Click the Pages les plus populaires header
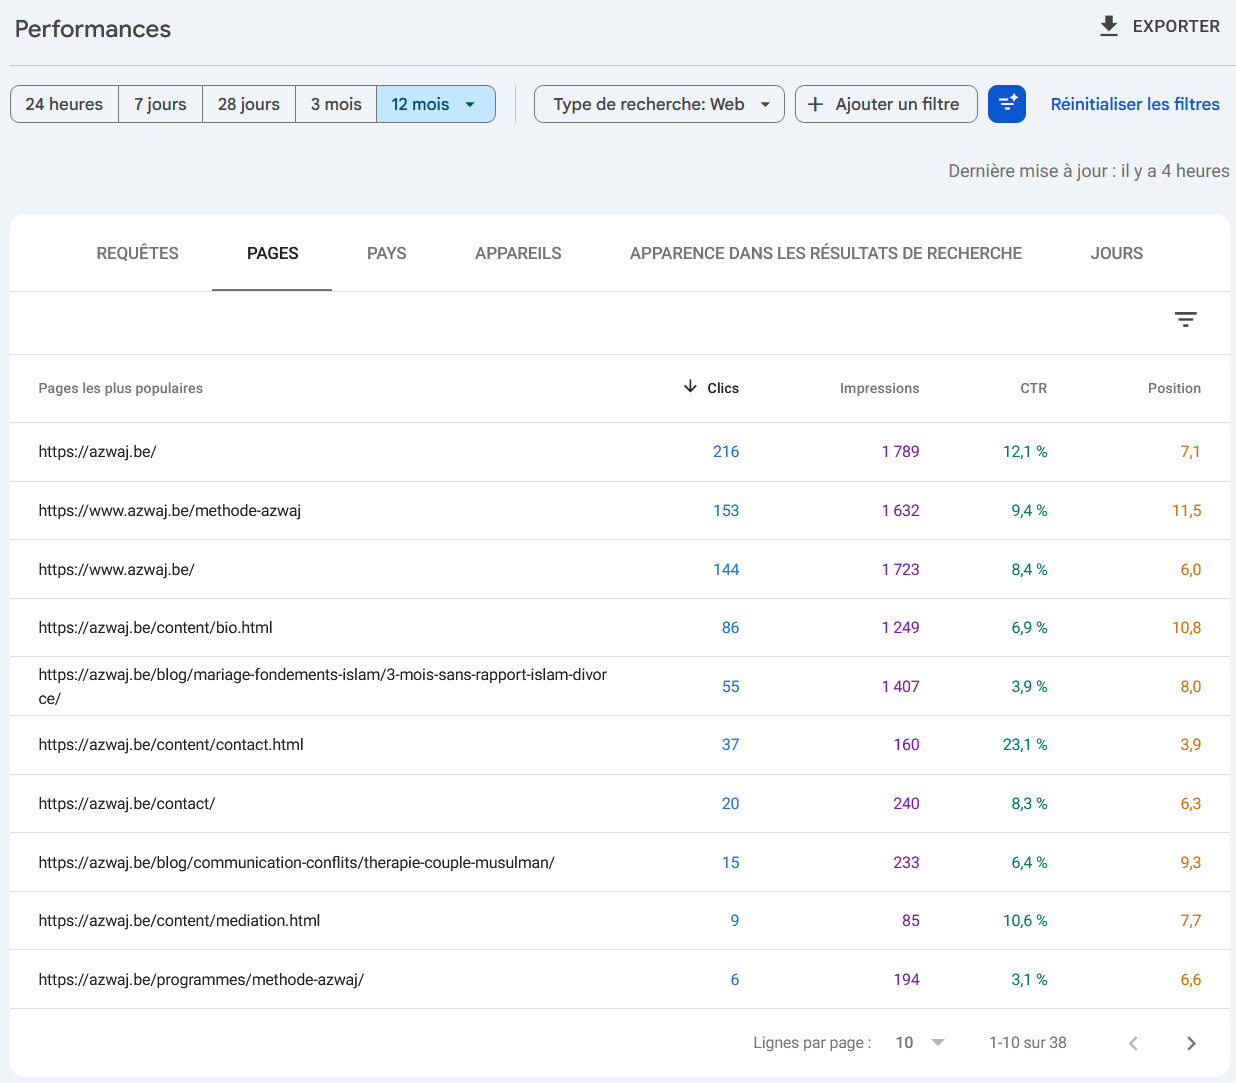This screenshot has width=1236, height=1083. [120, 388]
